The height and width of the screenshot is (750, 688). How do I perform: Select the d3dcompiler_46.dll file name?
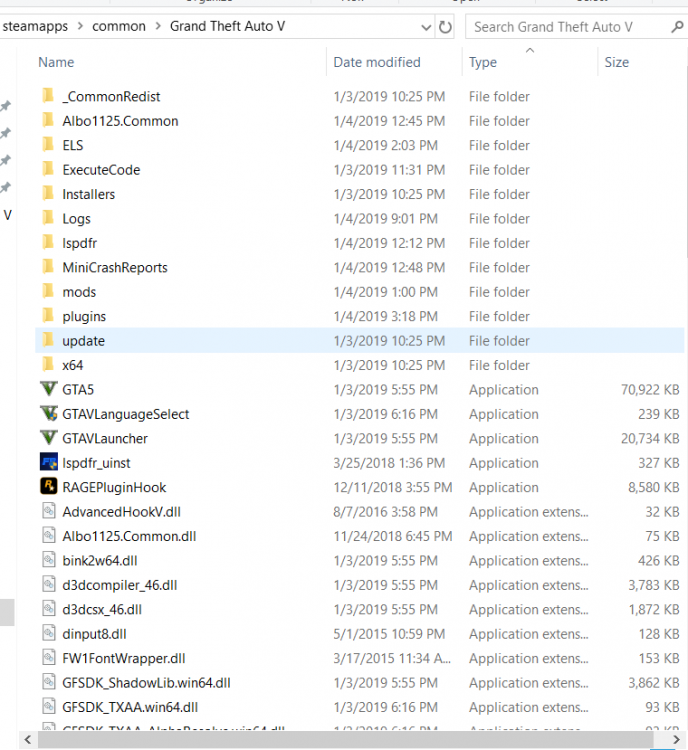pyautogui.click(x=120, y=585)
